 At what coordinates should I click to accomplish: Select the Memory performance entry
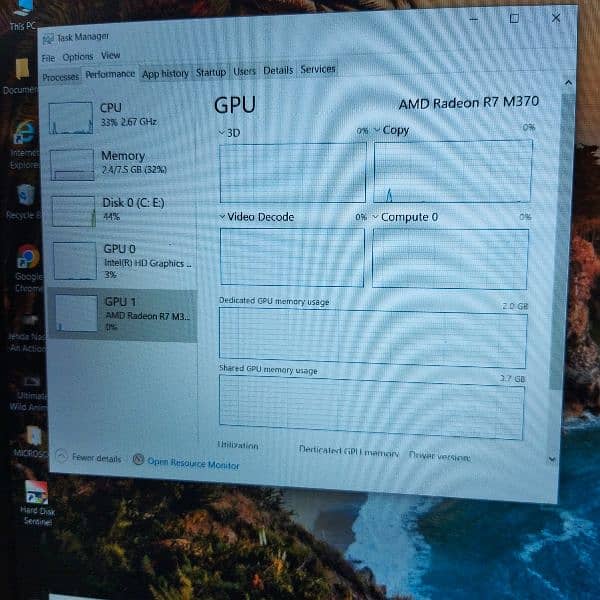pyautogui.click(x=122, y=164)
